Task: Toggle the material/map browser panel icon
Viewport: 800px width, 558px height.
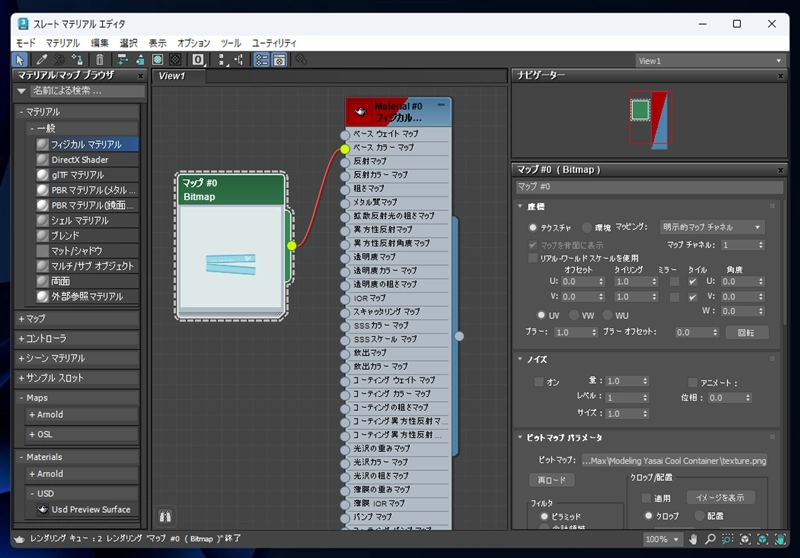Action: tap(261, 60)
